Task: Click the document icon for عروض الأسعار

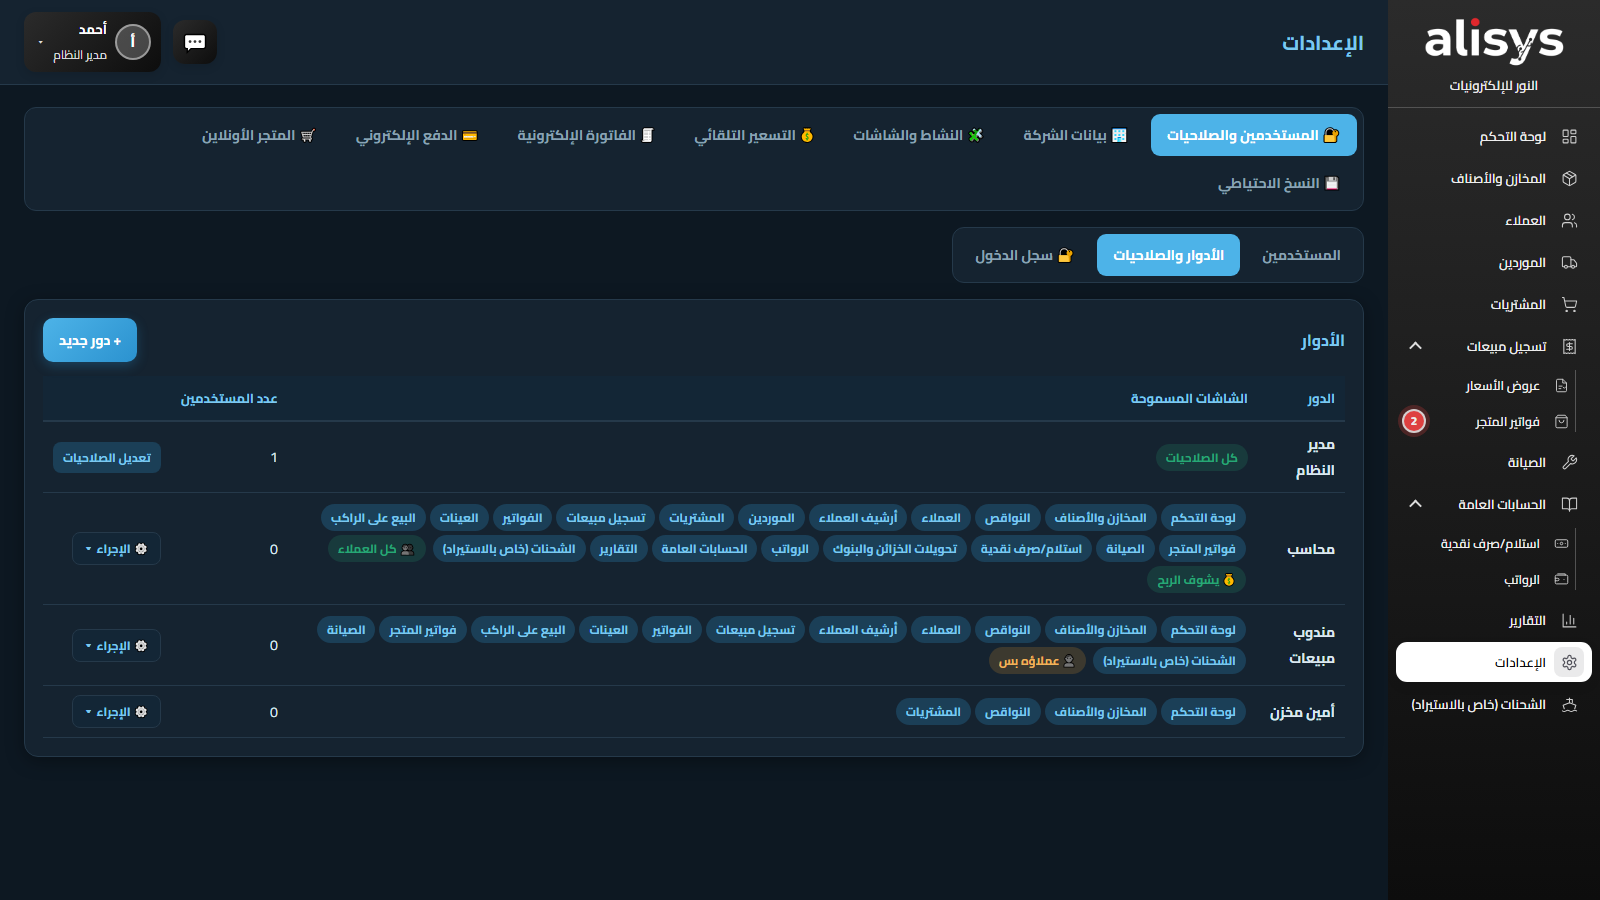Action: click(1562, 385)
